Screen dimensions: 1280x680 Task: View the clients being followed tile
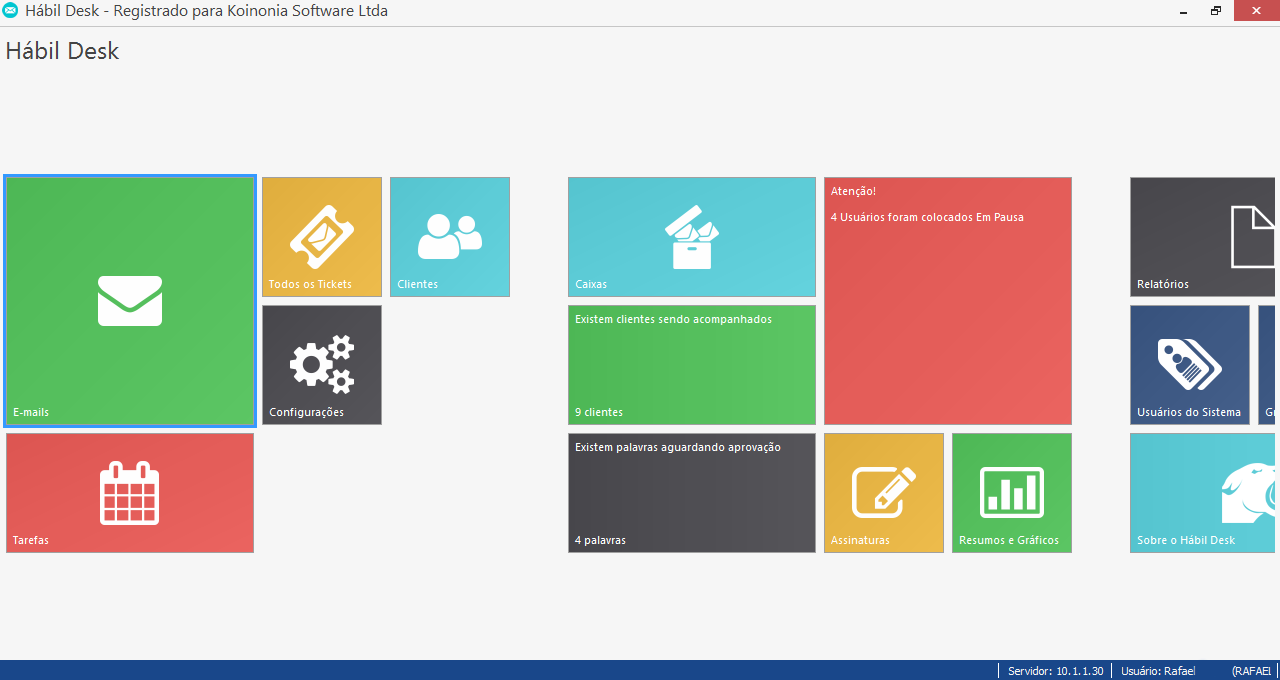(x=692, y=365)
